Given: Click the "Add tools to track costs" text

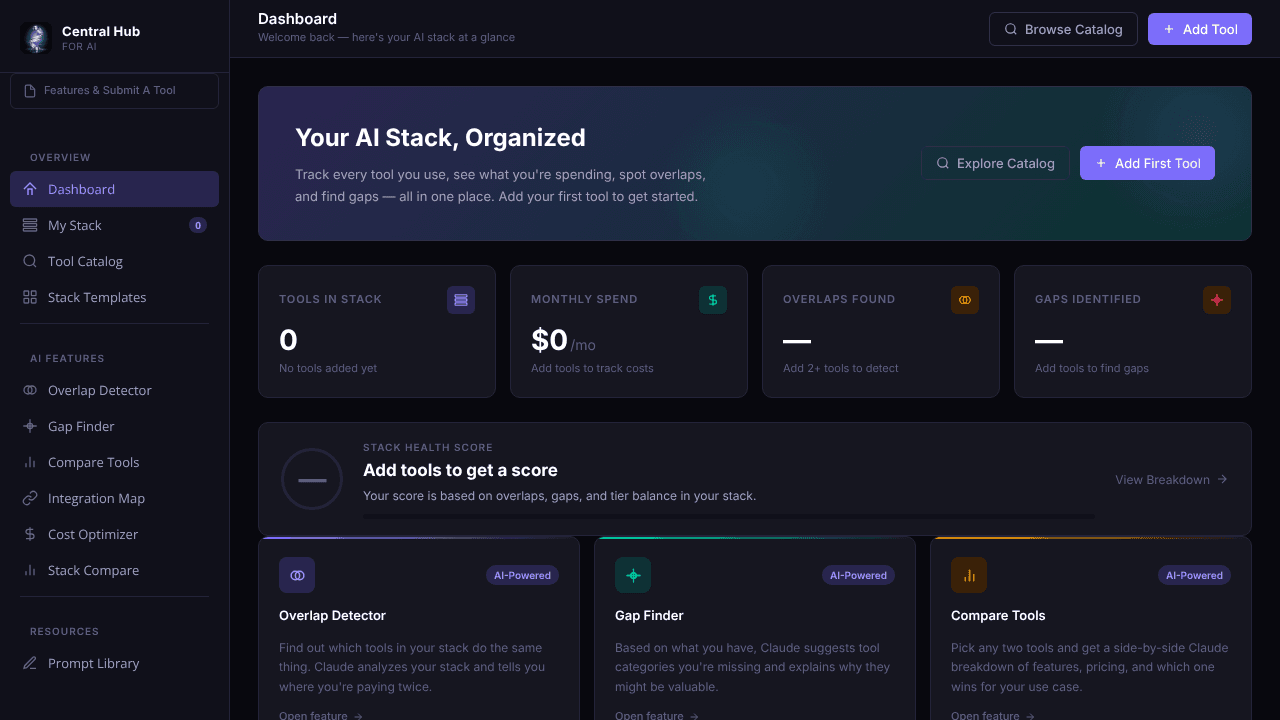Looking at the screenshot, I should click(592, 368).
